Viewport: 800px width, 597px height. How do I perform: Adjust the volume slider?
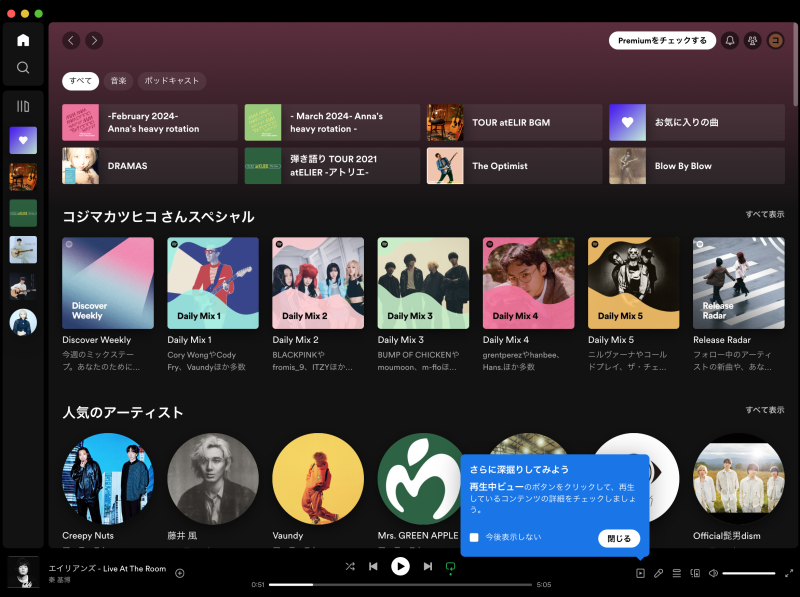[749, 574]
